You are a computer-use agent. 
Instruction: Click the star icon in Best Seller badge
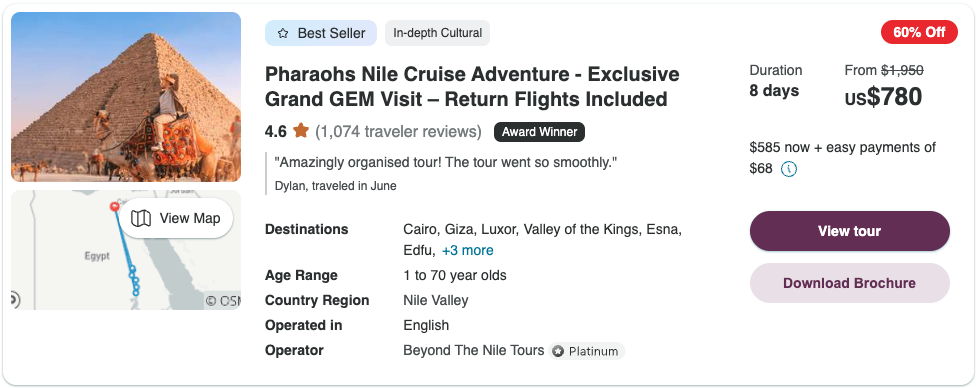point(283,34)
